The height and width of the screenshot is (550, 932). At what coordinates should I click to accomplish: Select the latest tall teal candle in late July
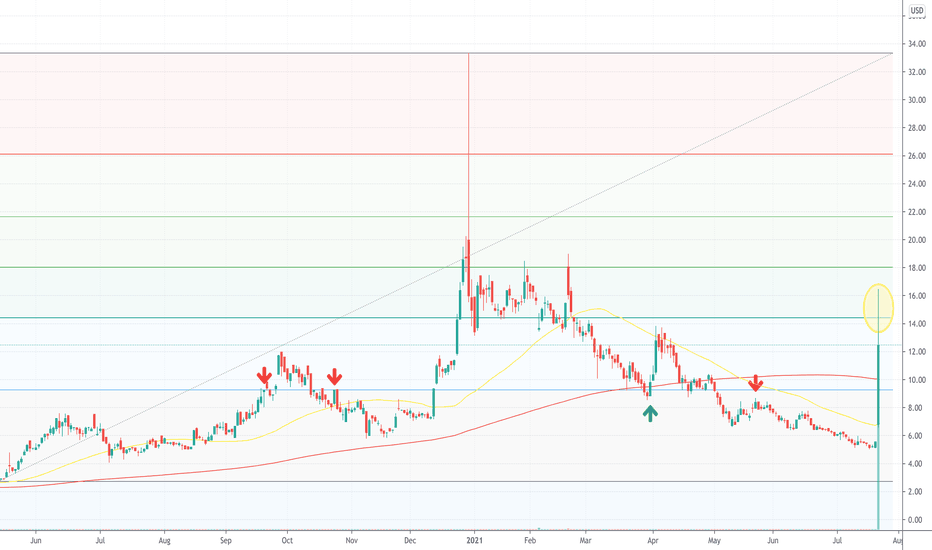coord(879,409)
